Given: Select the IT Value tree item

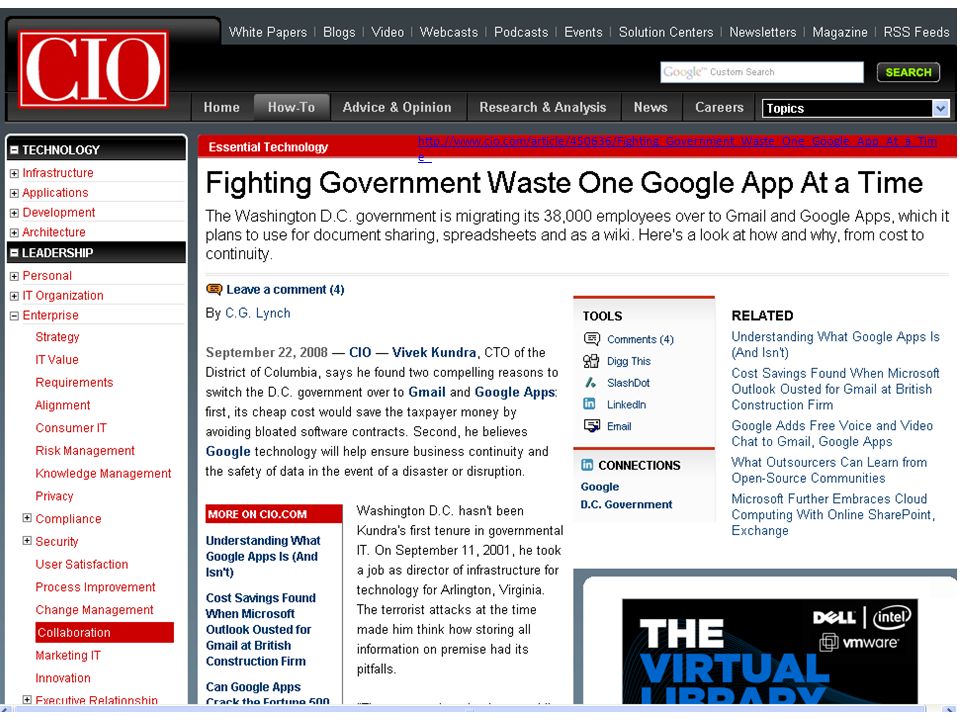Looking at the screenshot, I should [56, 359].
